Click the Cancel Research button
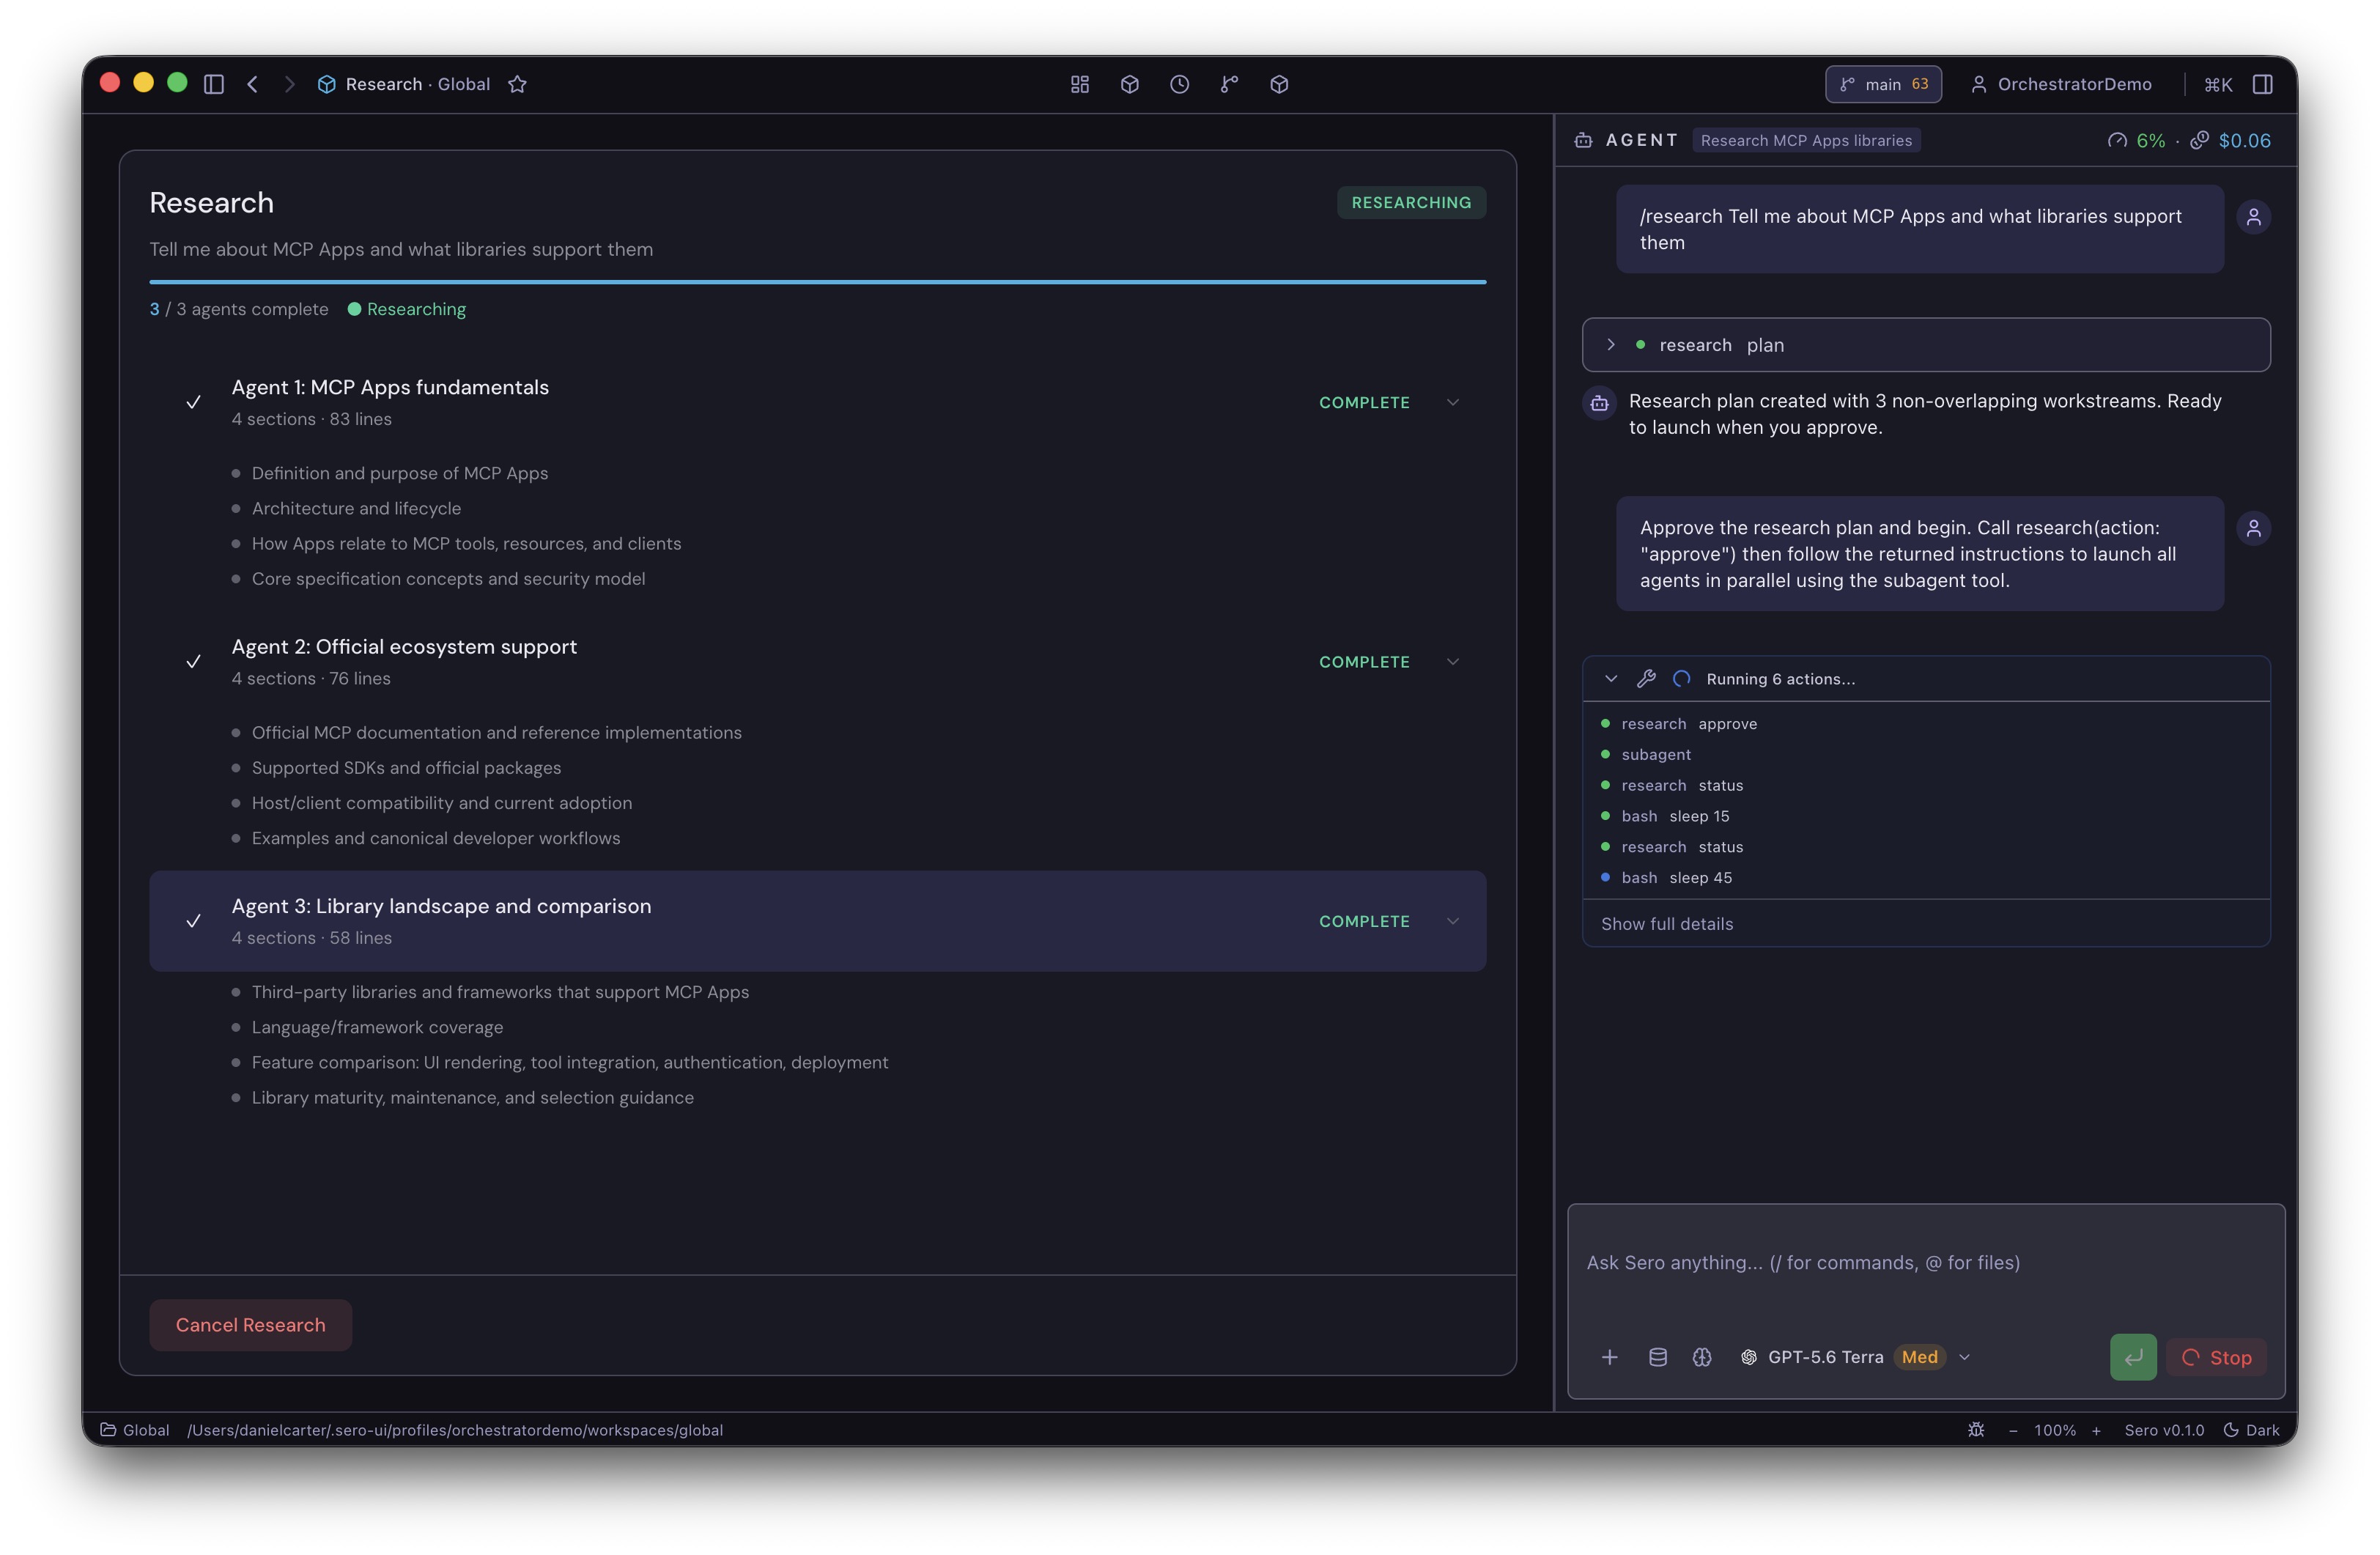This screenshot has height=1555, width=2380. click(250, 1325)
